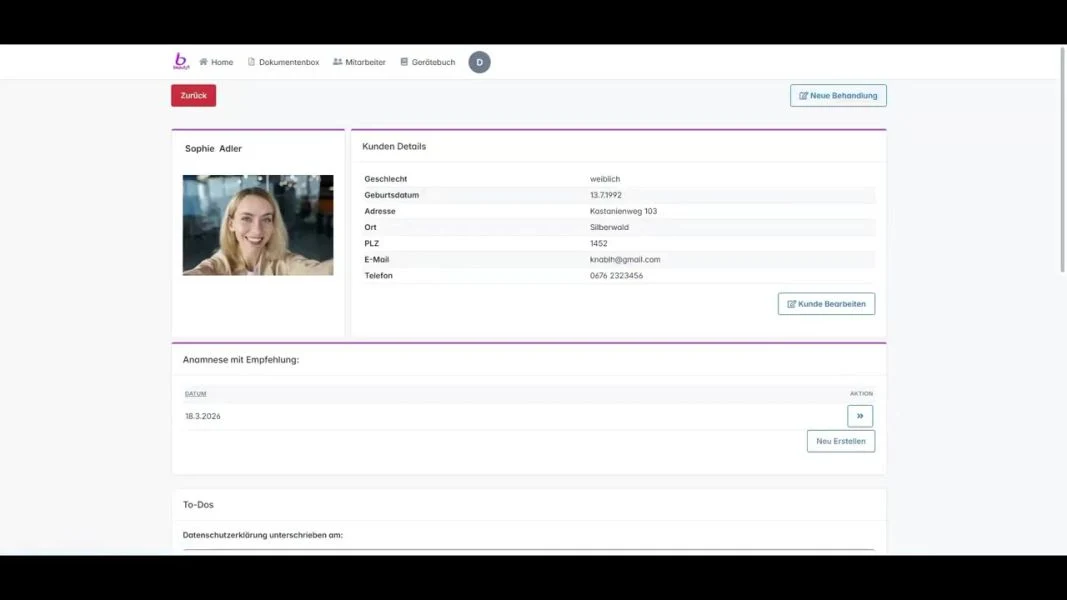Click Sophie Adler's profile photo
The image size is (1067, 600).
pyautogui.click(x=258, y=225)
